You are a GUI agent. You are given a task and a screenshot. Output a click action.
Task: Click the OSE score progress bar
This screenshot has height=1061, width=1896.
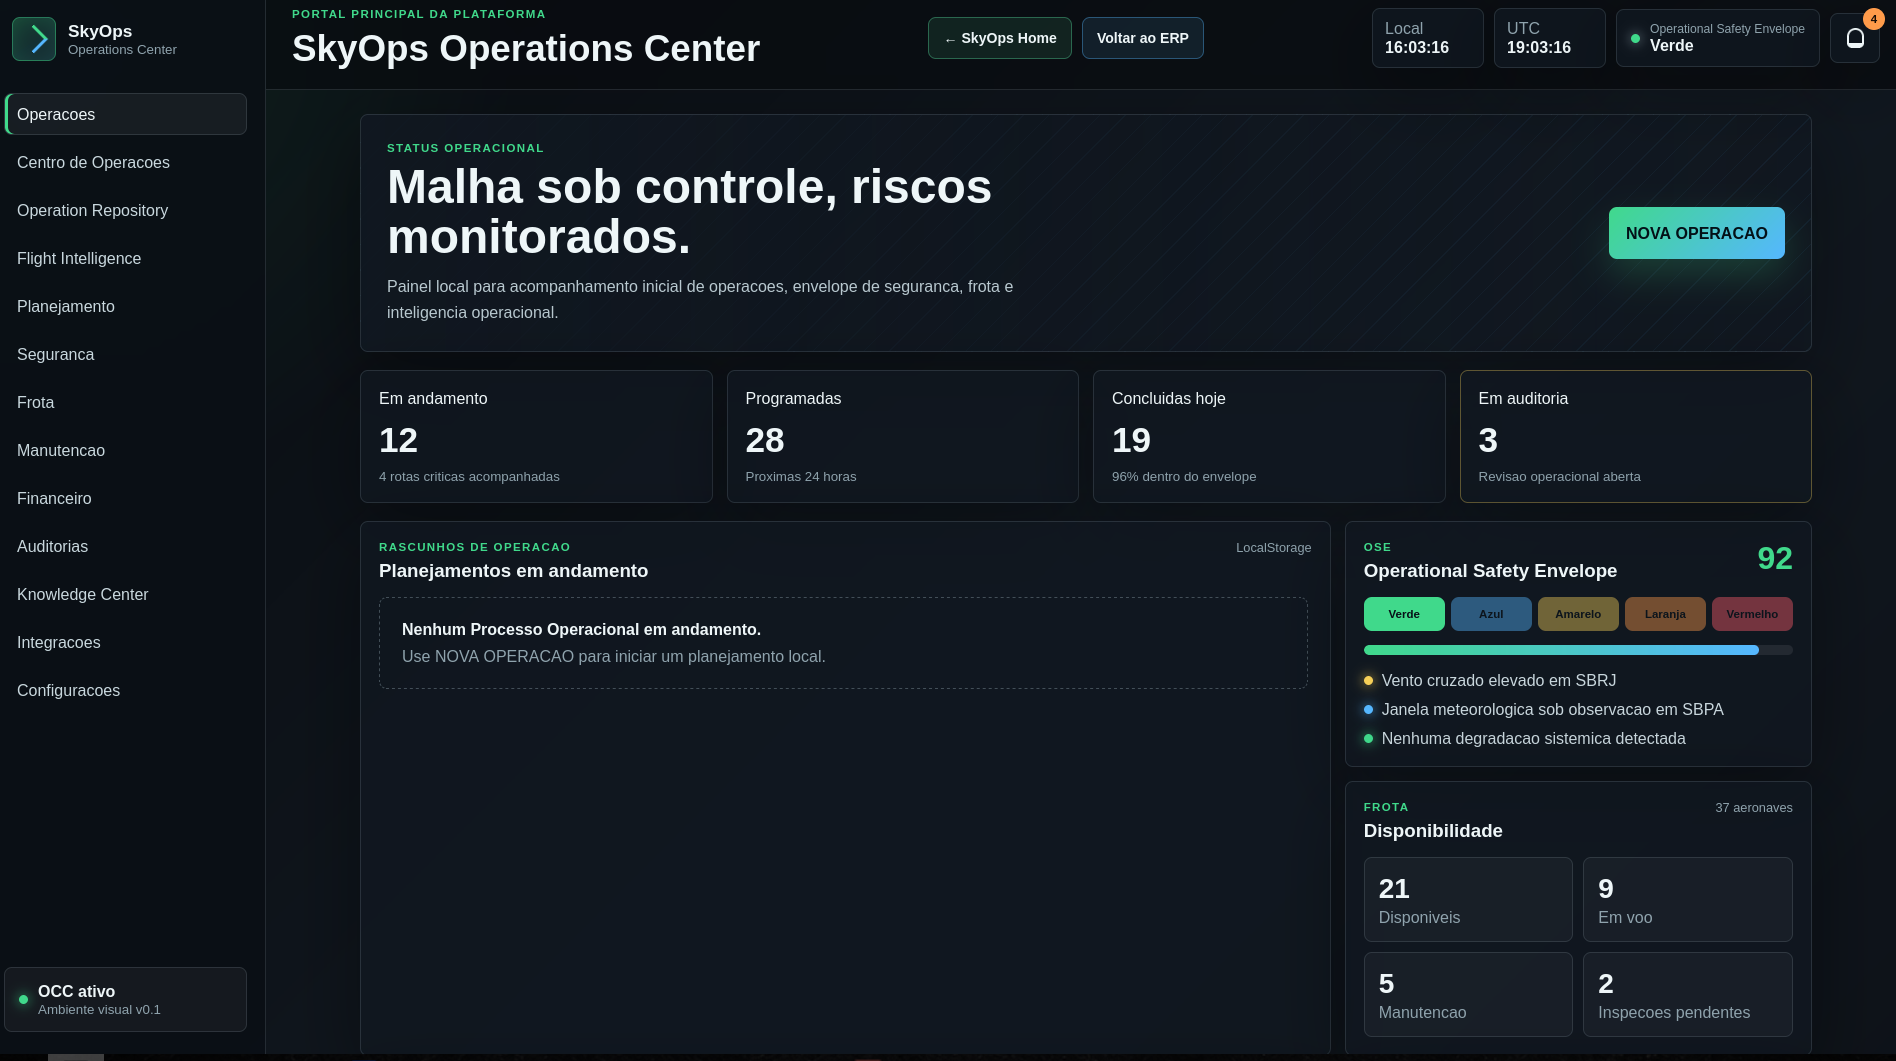pyautogui.click(x=1578, y=650)
